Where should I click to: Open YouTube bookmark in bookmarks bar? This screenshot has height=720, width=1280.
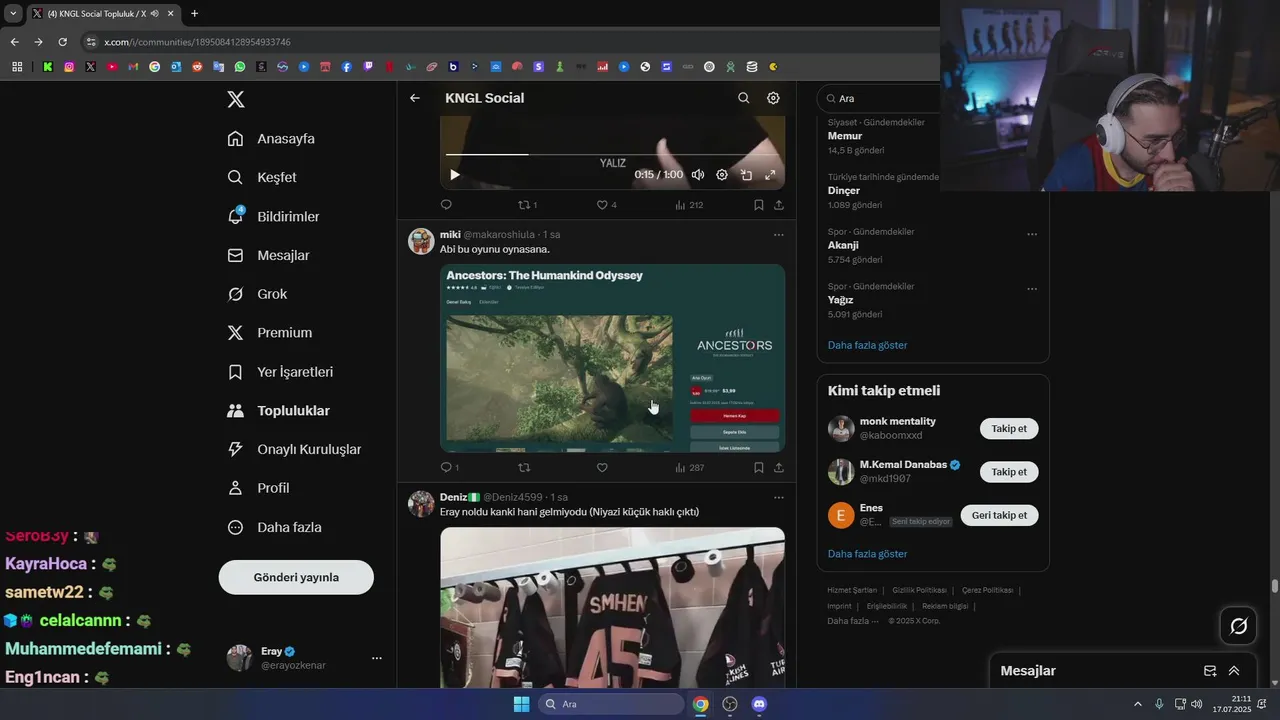[x=111, y=67]
